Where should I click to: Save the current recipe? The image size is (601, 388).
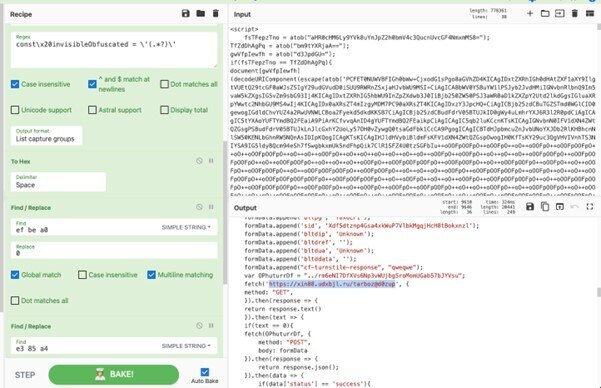coord(186,14)
